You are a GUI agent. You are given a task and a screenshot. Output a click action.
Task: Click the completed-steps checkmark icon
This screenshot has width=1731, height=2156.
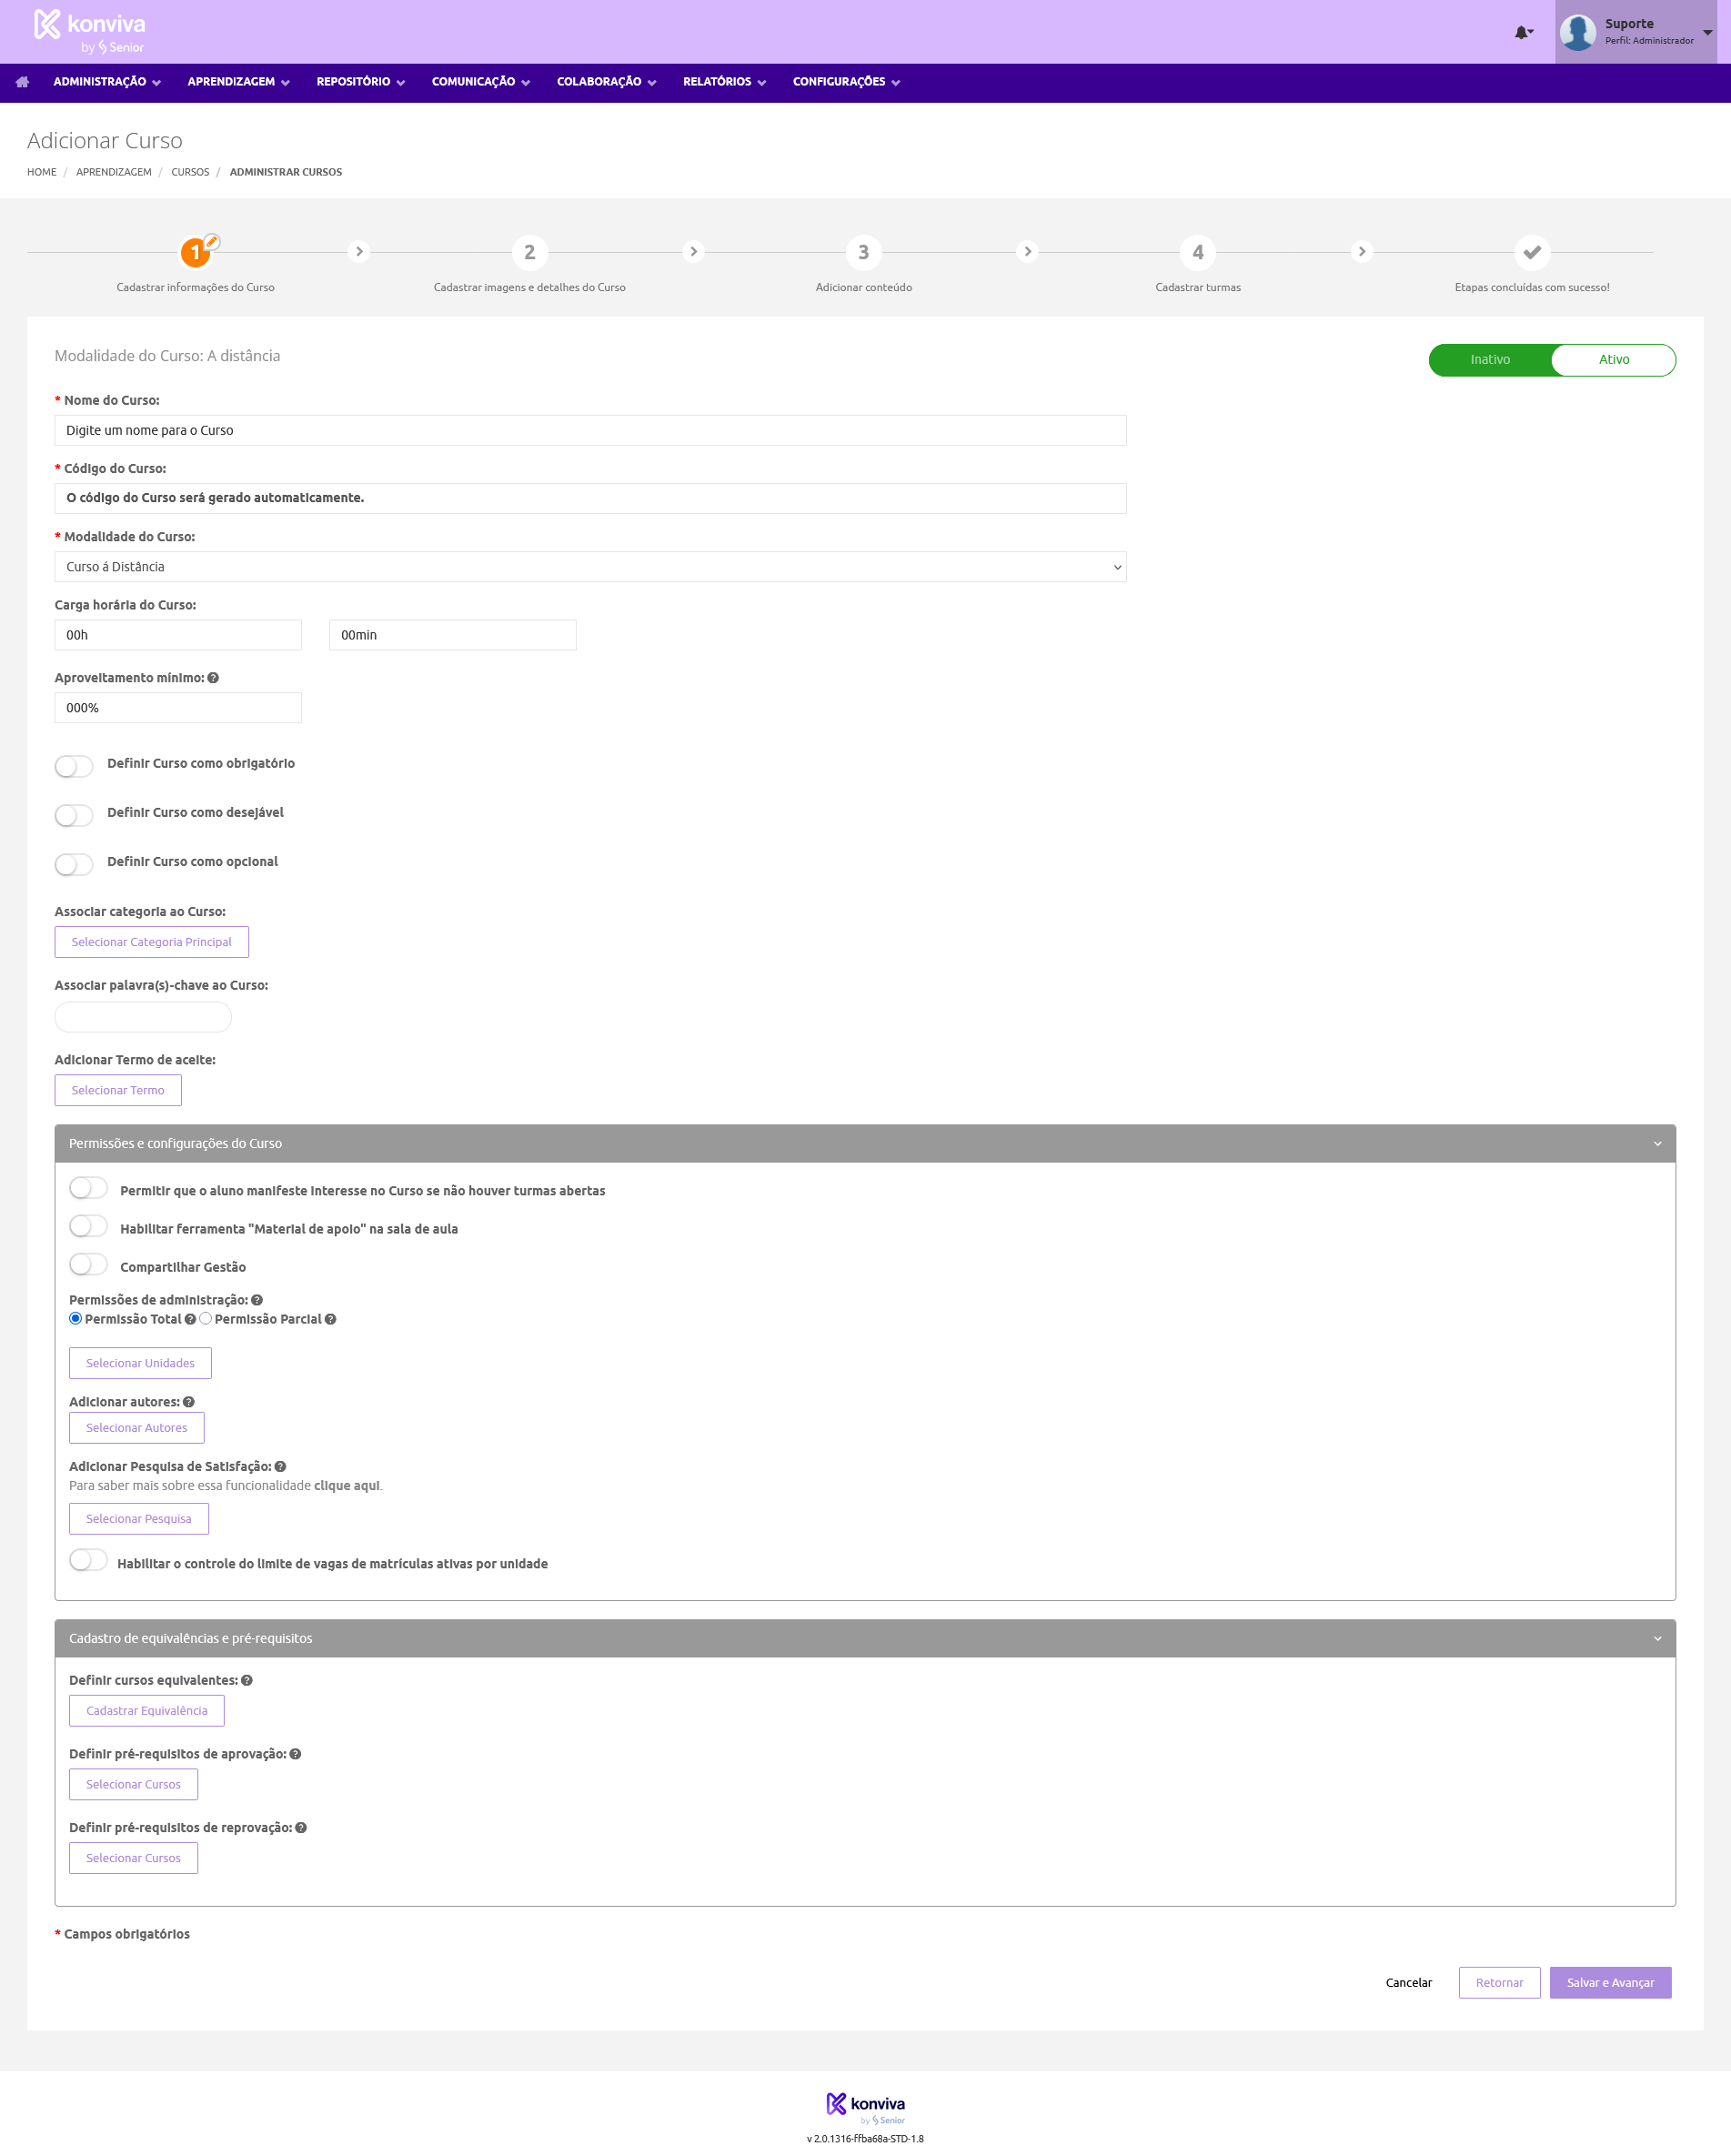[1532, 253]
